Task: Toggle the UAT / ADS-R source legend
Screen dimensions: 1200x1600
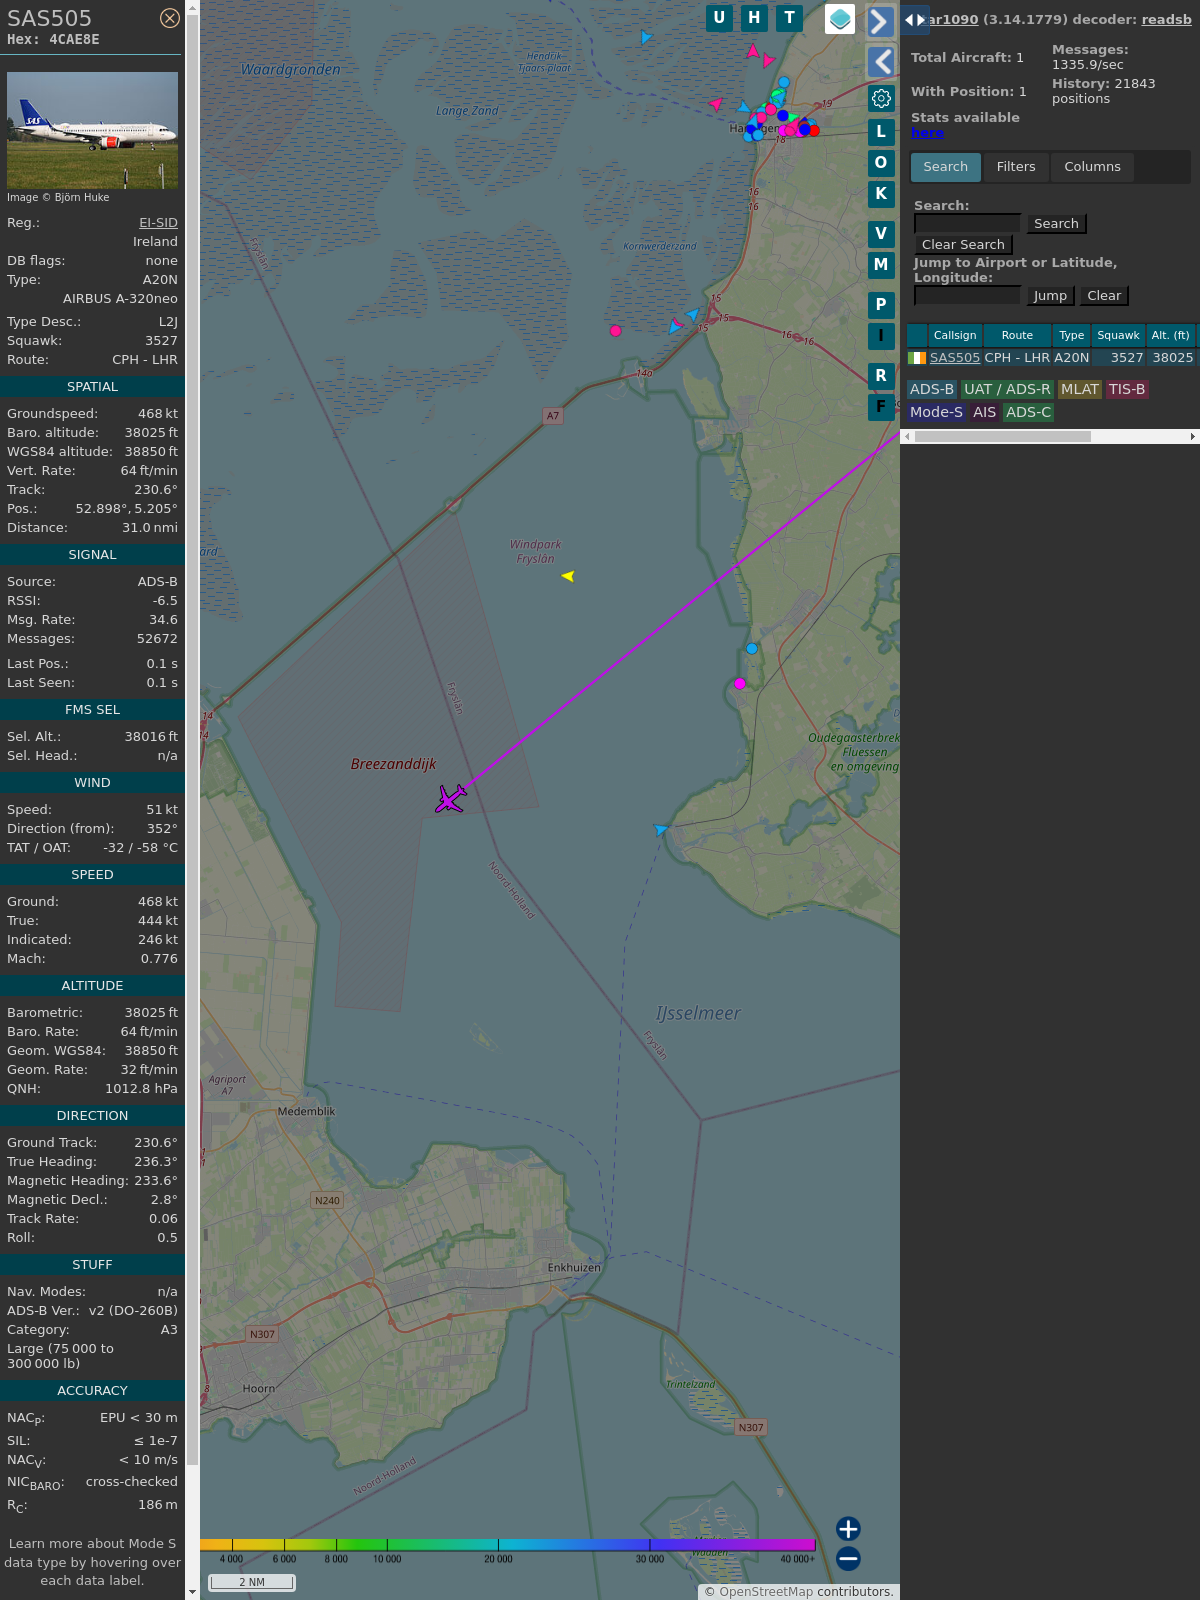Action: 1007,390
